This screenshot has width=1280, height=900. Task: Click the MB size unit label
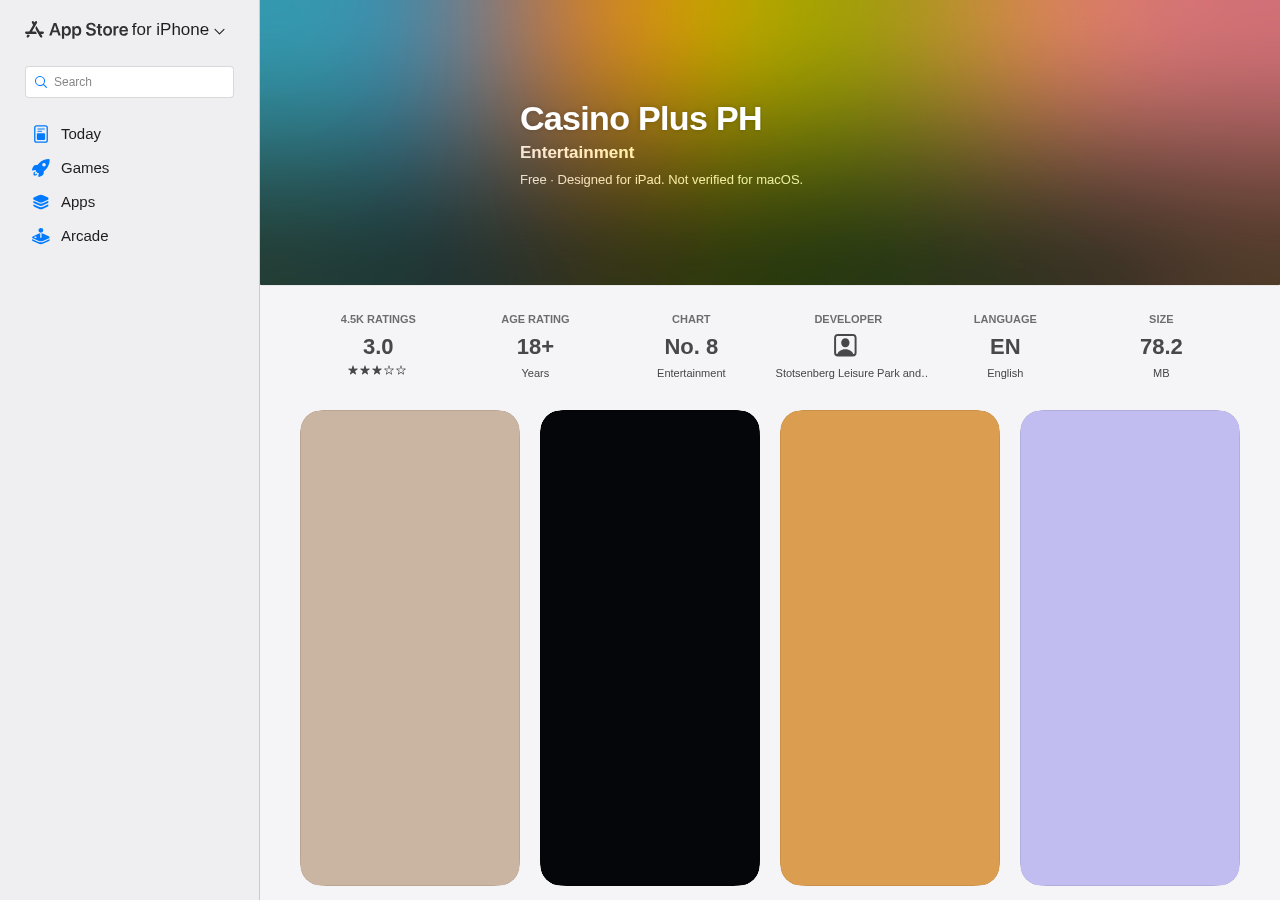tap(1161, 373)
